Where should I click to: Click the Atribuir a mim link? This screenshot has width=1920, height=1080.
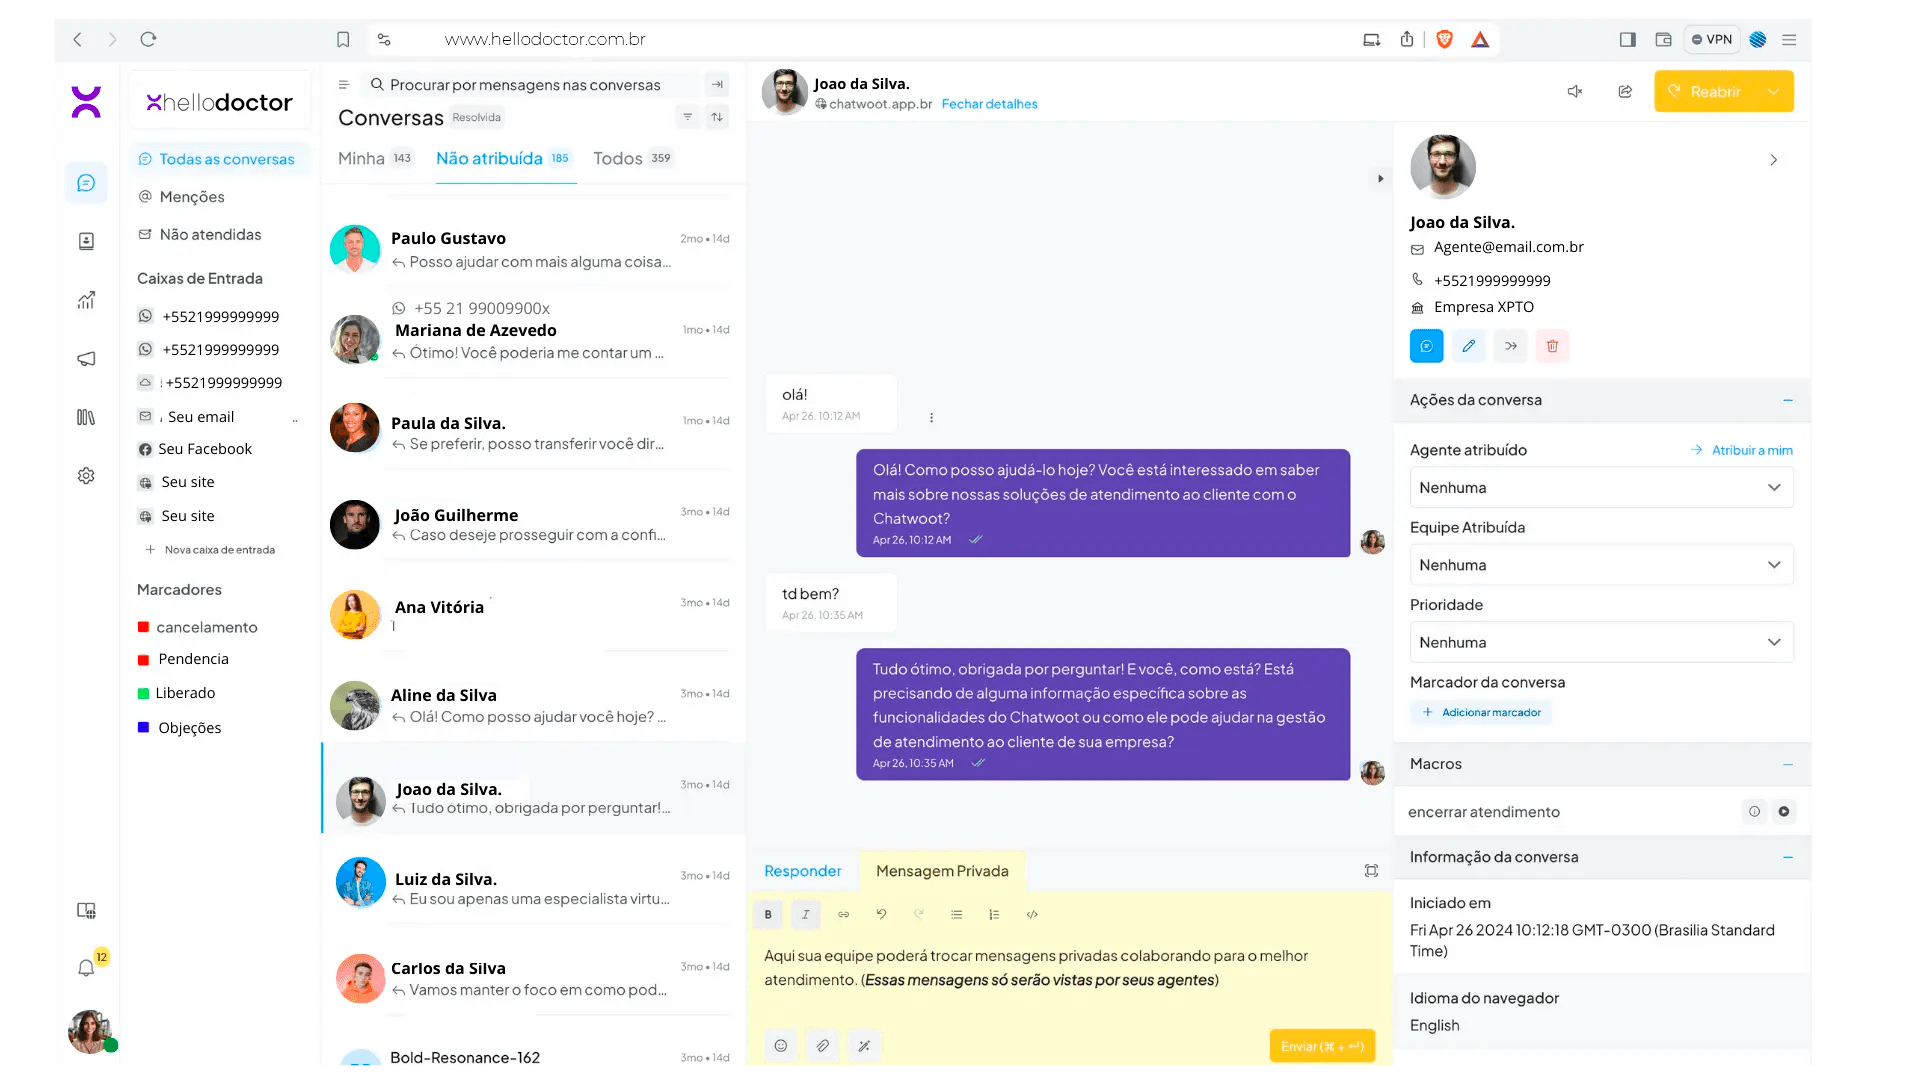point(1751,450)
